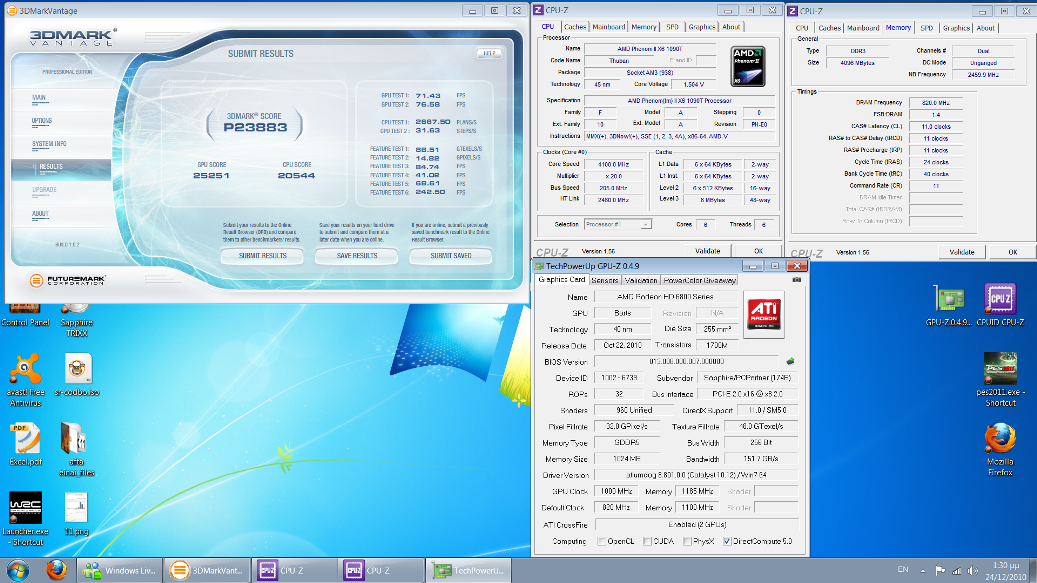The width and height of the screenshot is (1037, 583).
Task: Click Validate in right CPU-Z window
Action: [x=962, y=253]
